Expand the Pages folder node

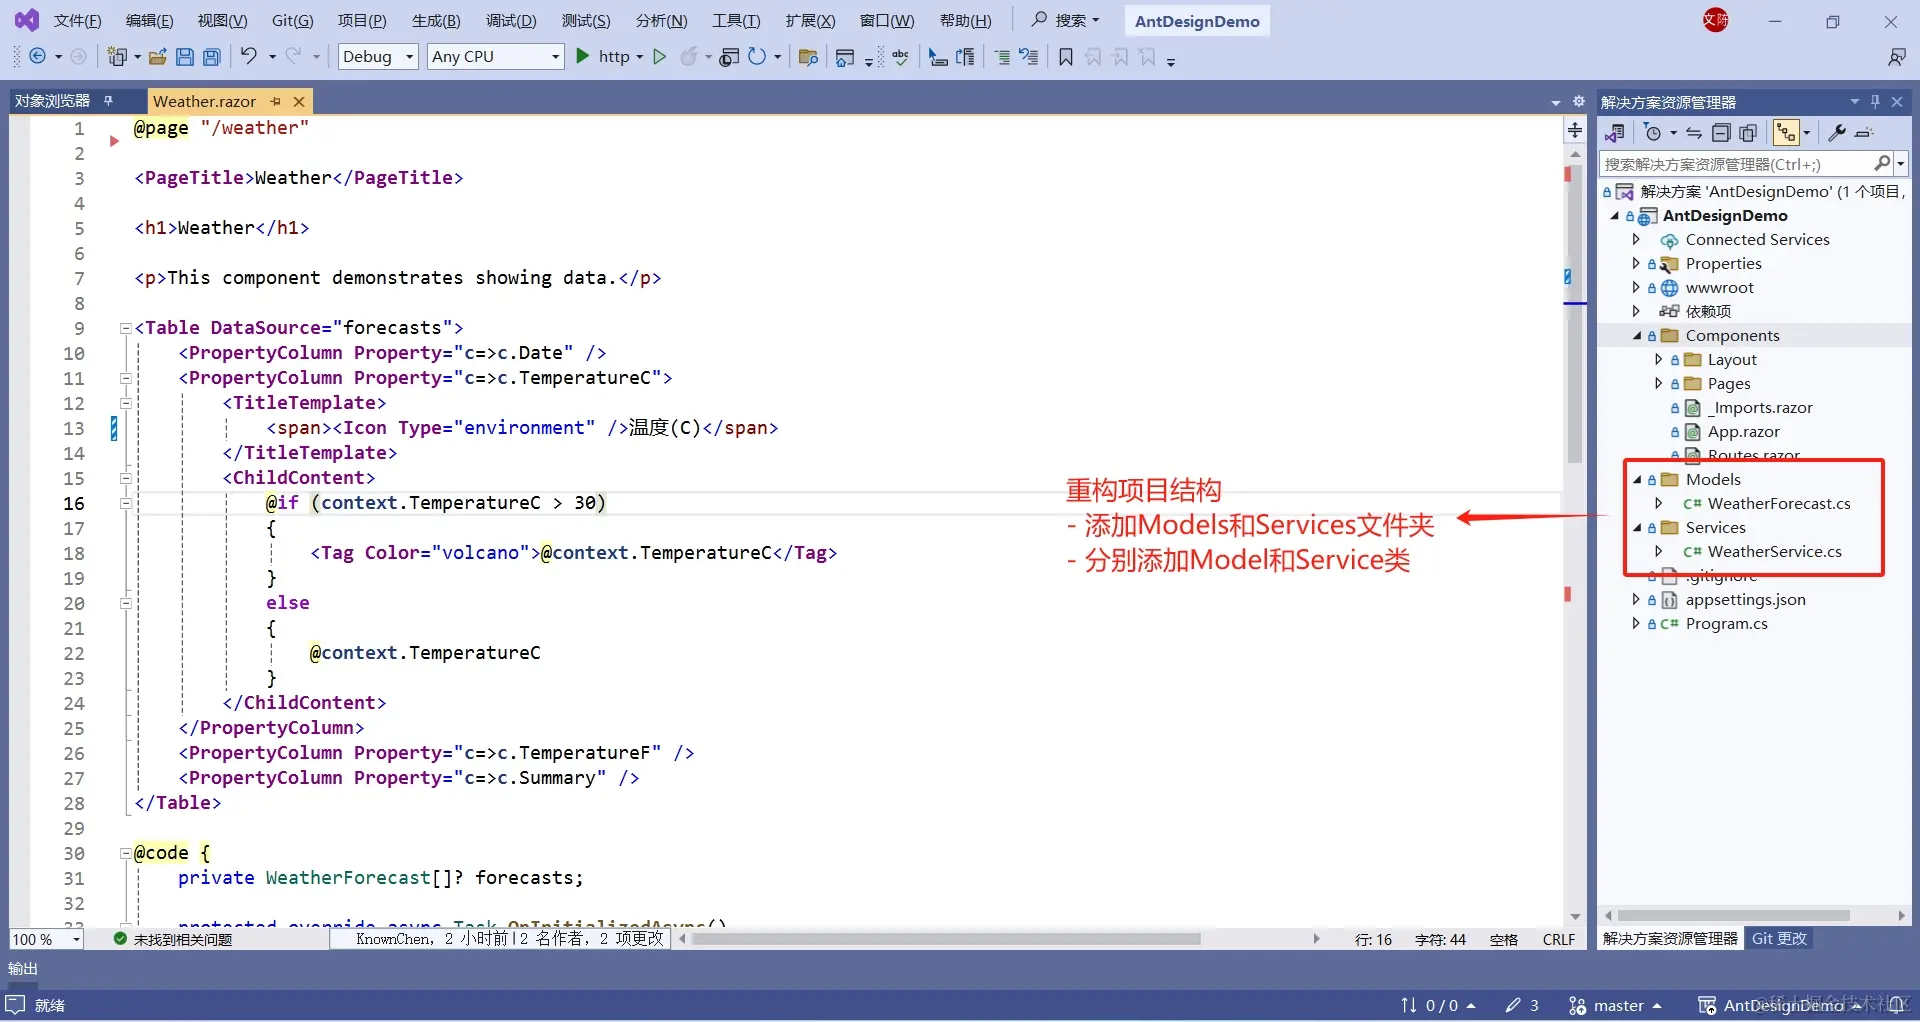pos(1658,384)
